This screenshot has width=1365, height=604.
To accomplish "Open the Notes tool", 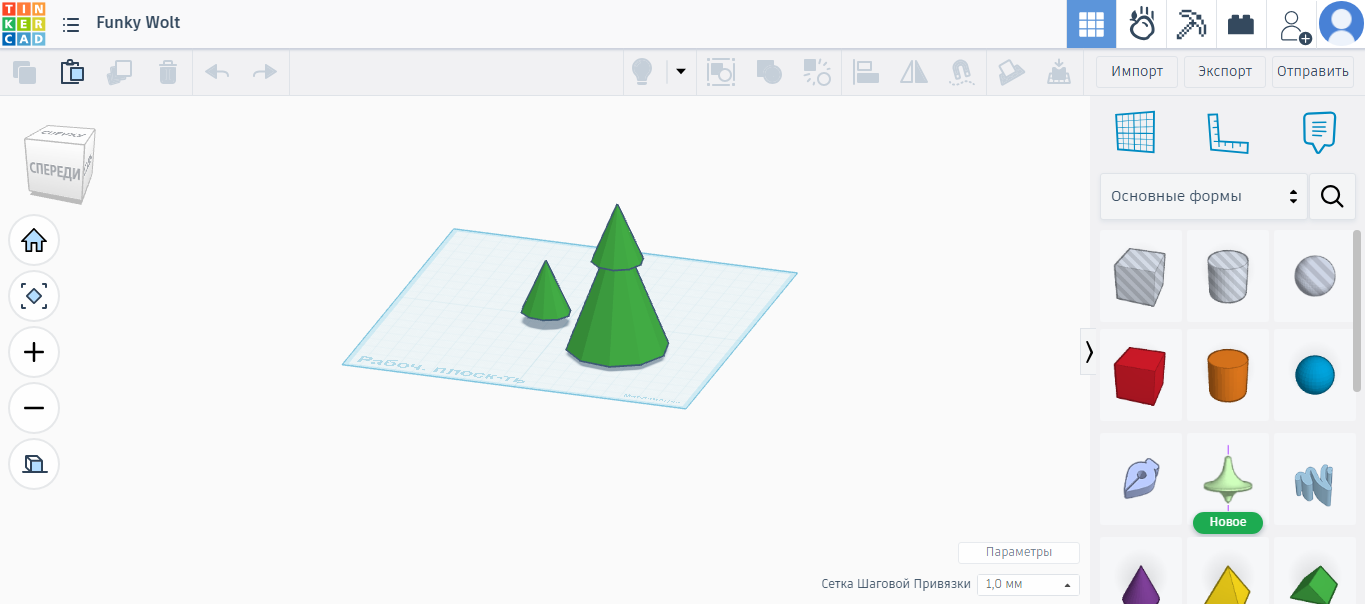I will click(1319, 133).
